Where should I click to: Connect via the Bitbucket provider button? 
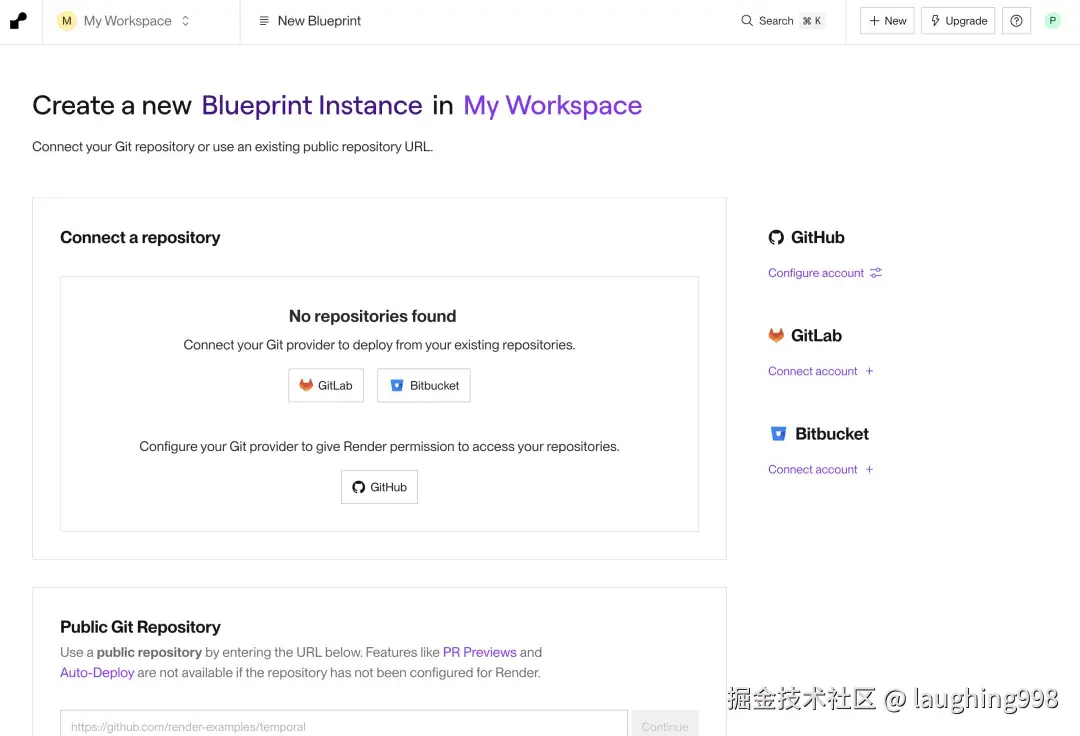[x=424, y=386]
